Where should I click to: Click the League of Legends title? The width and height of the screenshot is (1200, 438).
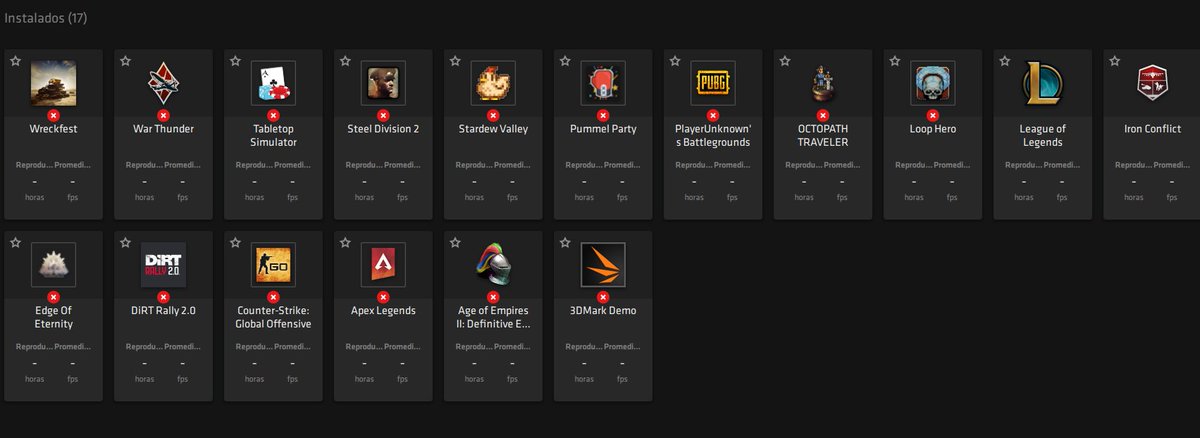pos(1043,135)
